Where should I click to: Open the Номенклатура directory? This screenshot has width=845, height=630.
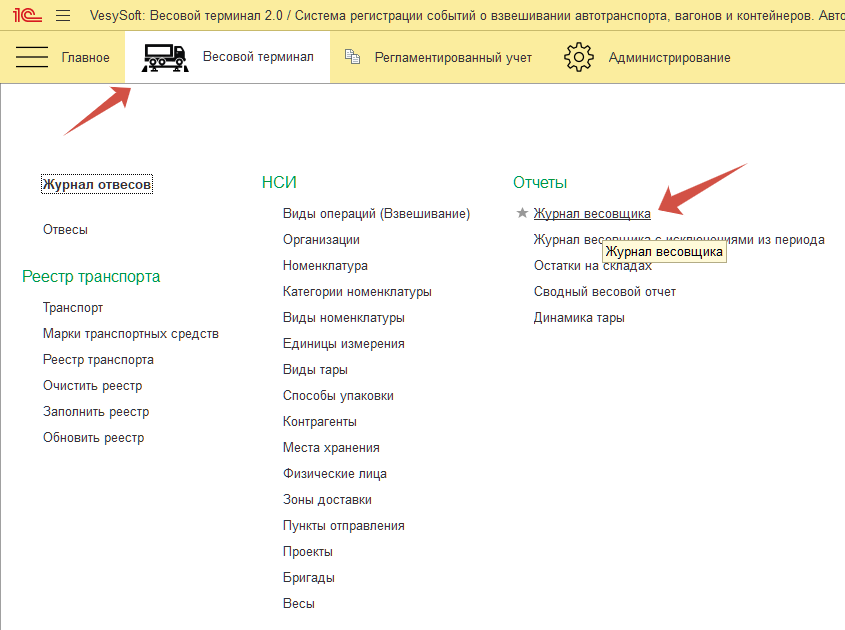click(x=325, y=265)
